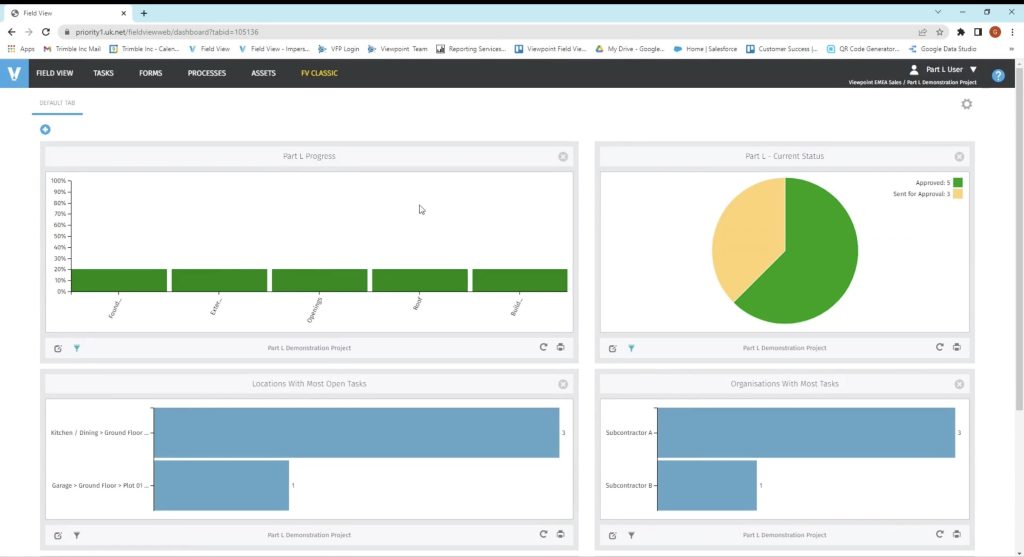Click the blue help question mark icon
The image size is (1024, 557).
pos(997,75)
